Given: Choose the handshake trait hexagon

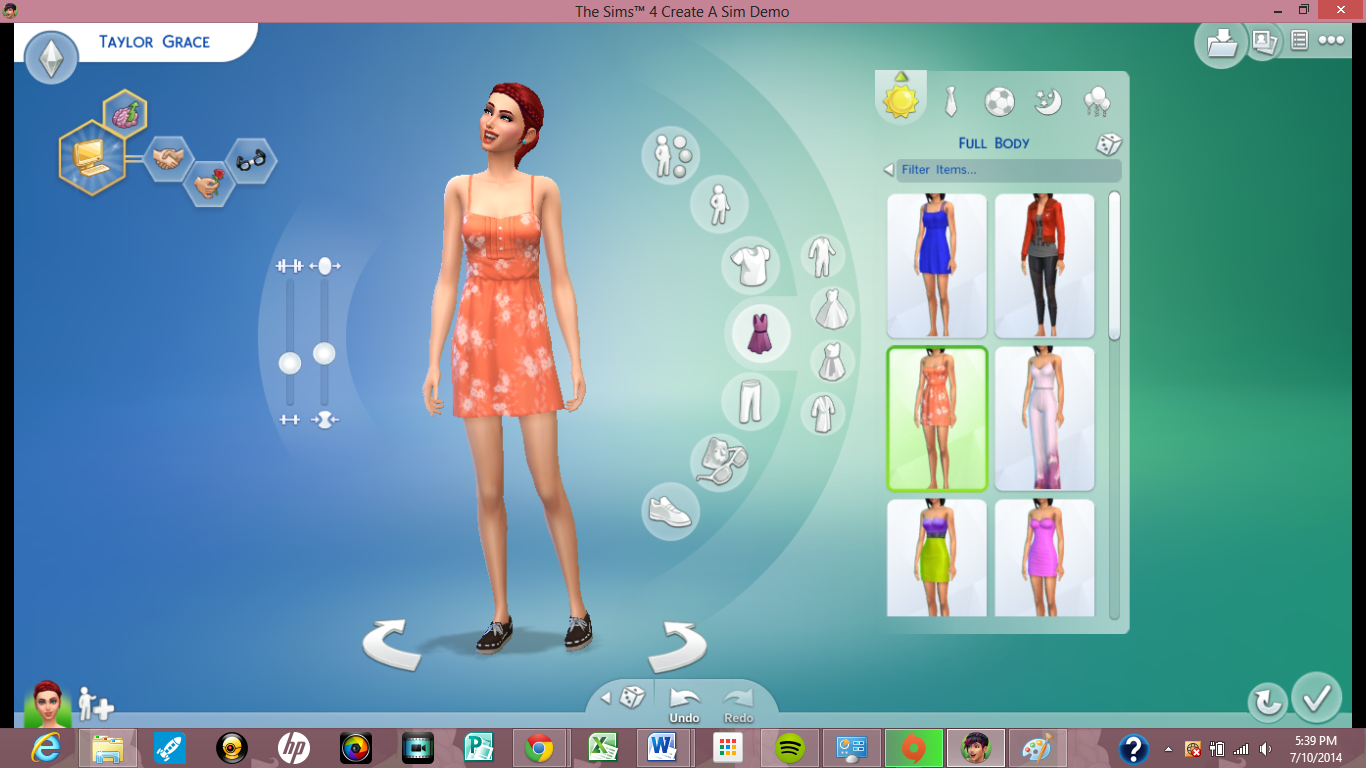Looking at the screenshot, I should tap(168, 158).
